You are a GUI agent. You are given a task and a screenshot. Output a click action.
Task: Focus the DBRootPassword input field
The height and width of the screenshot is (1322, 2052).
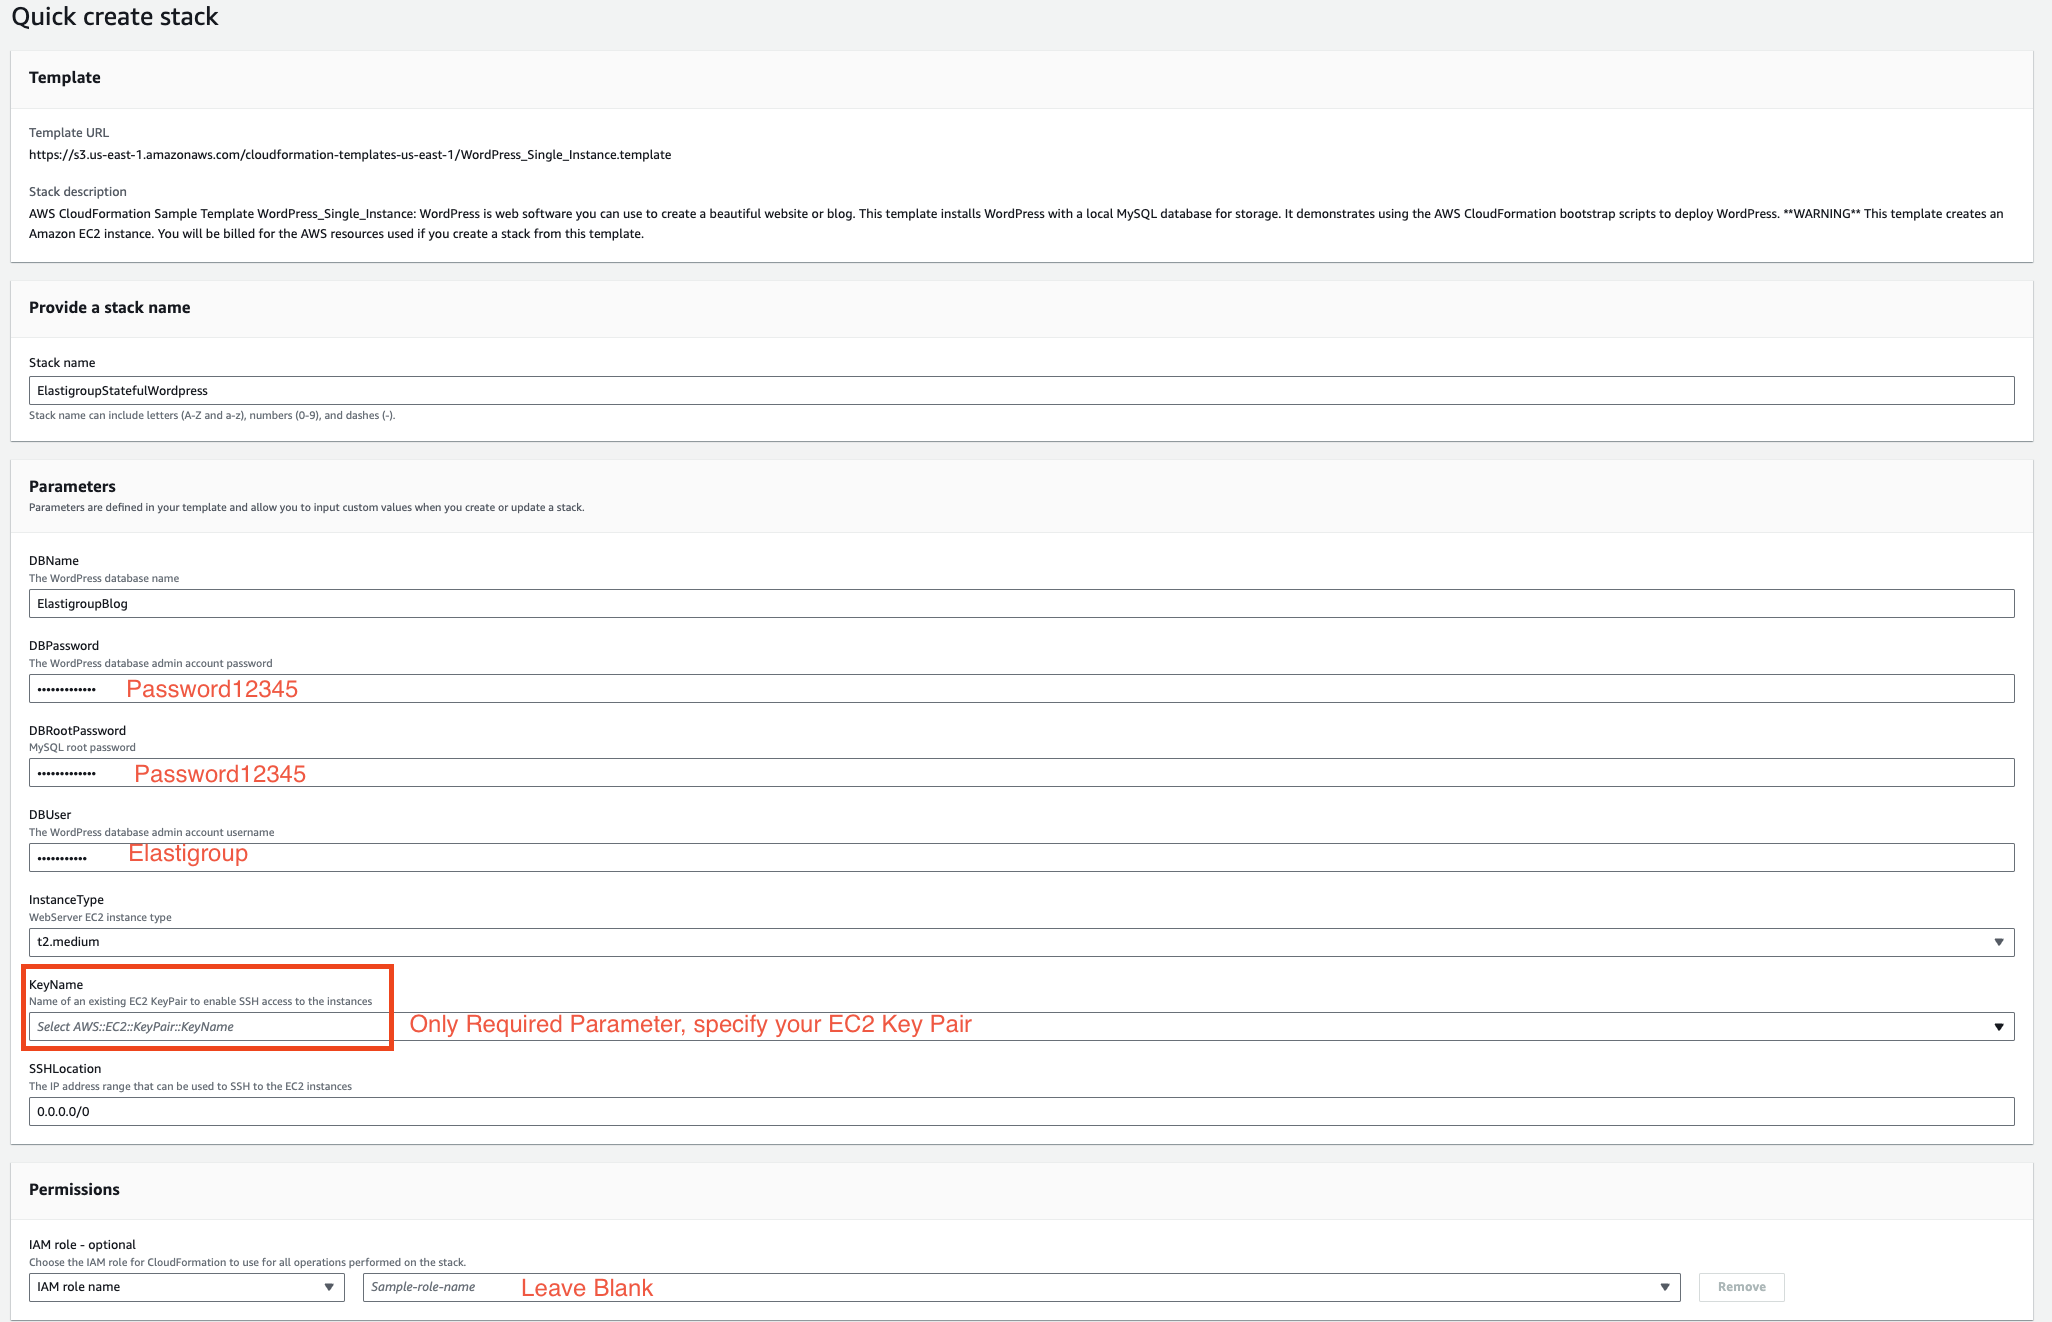(x=1021, y=773)
